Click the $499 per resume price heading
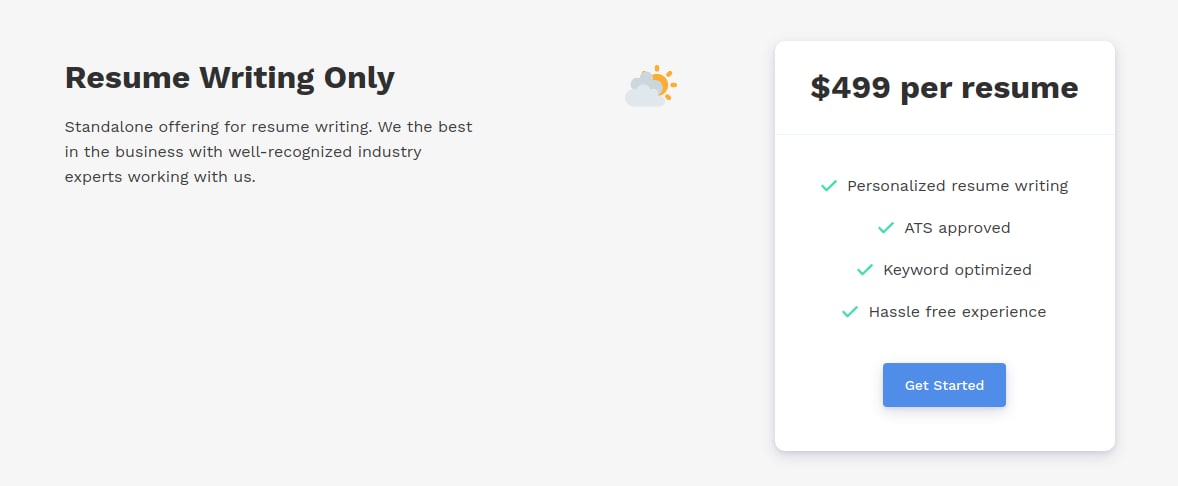The height and width of the screenshot is (486, 1178). tap(944, 88)
